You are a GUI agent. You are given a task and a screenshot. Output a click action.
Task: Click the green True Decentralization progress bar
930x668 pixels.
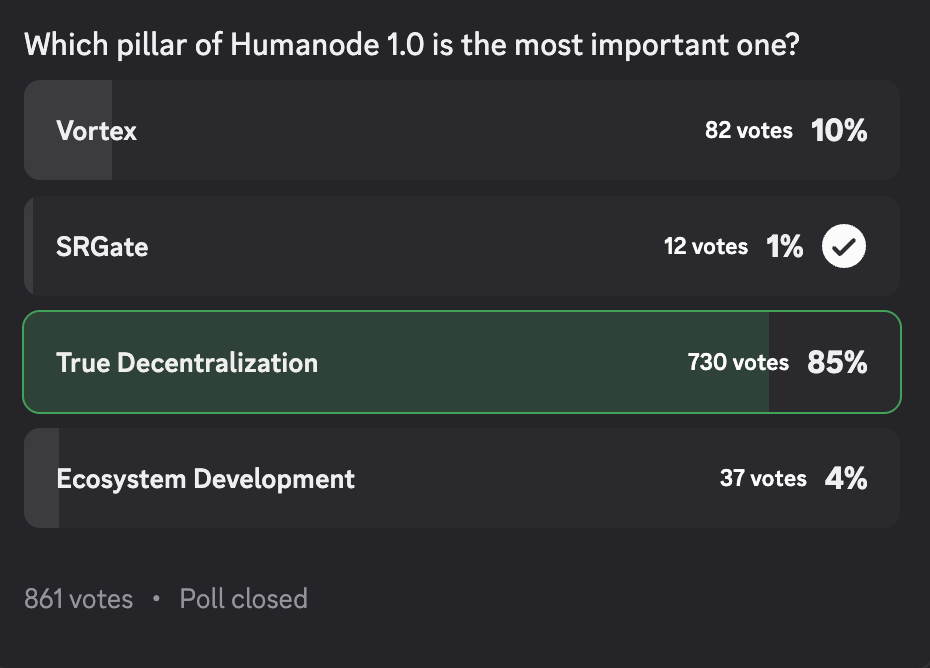[x=396, y=362]
